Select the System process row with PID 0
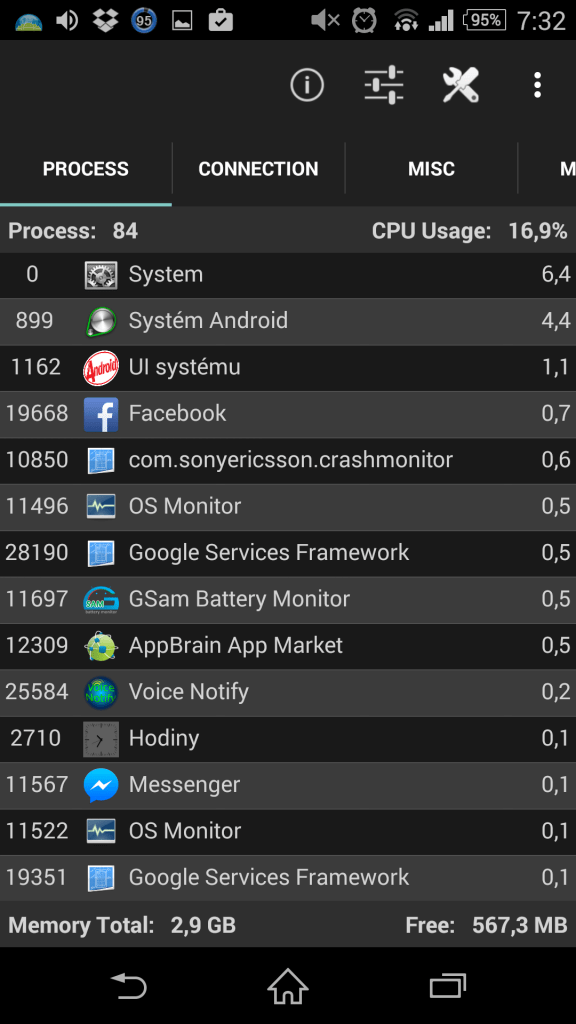This screenshot has width=576, height=1024. (288, 275)
